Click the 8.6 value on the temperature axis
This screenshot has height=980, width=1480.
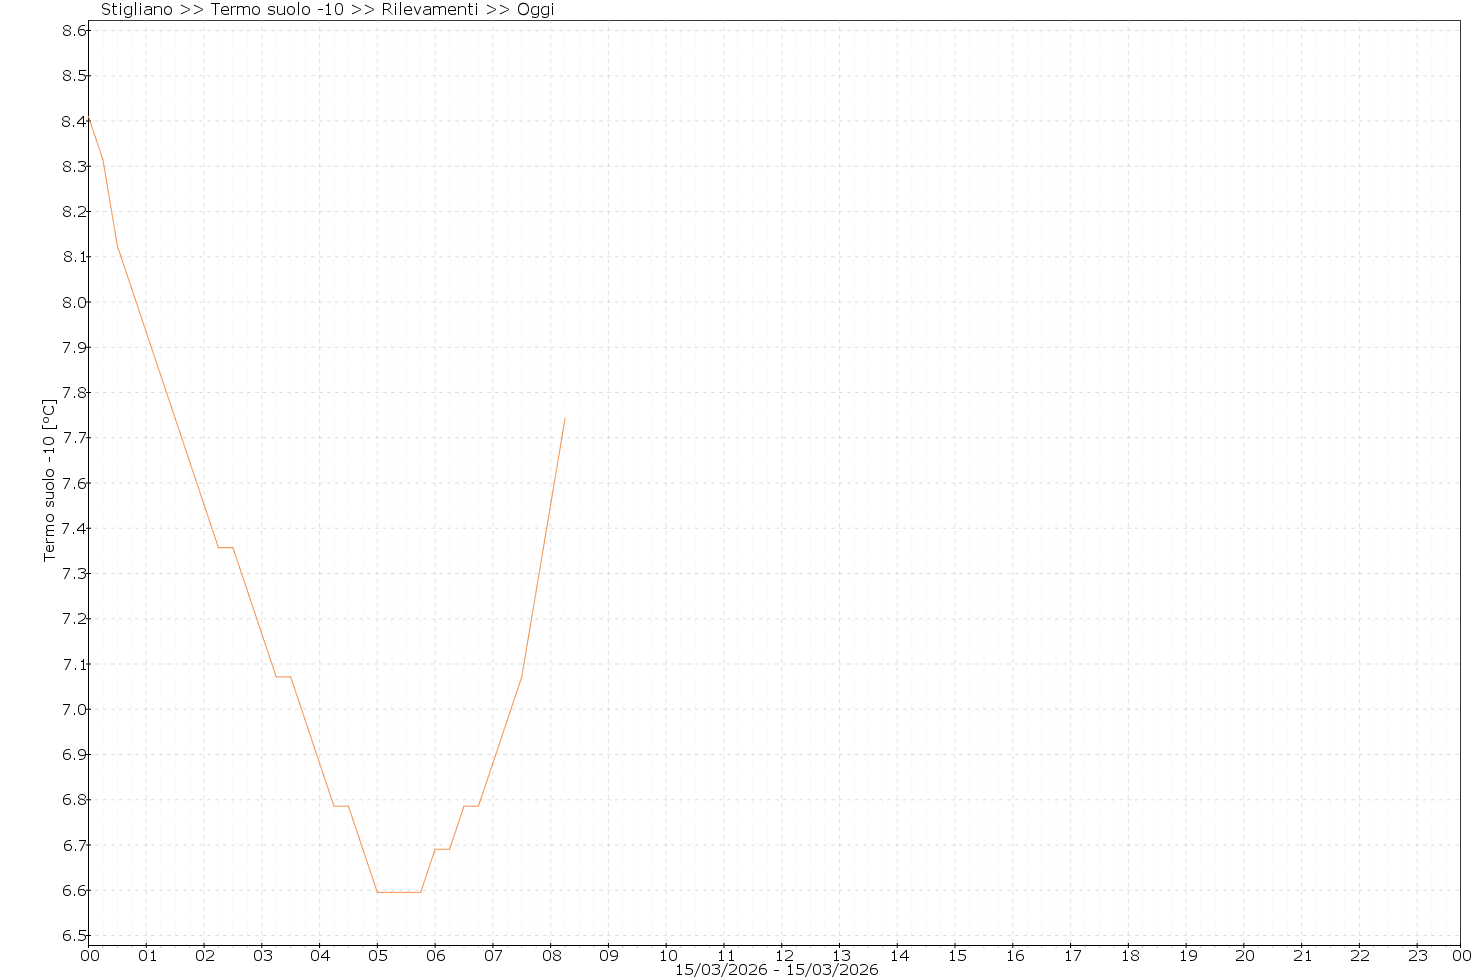[75, 31]
